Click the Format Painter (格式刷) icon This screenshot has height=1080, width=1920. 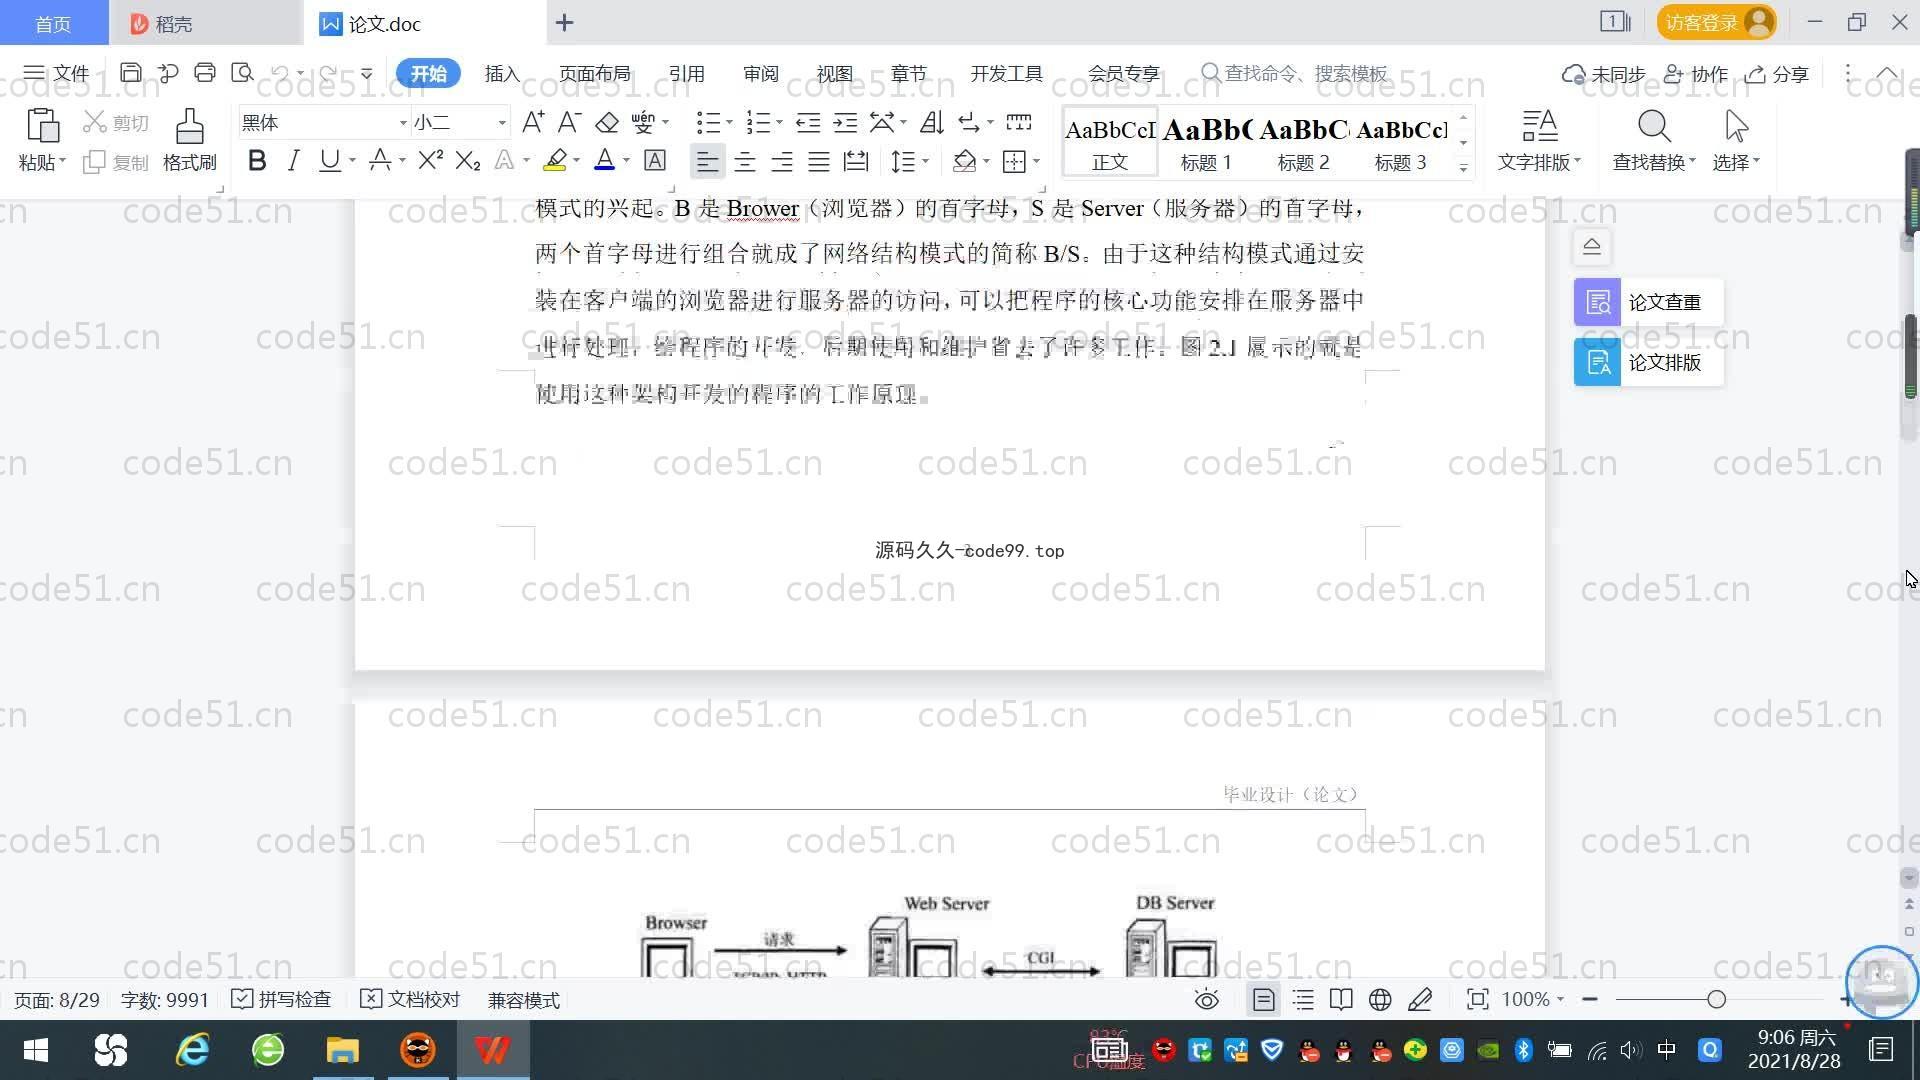point(189,128)
